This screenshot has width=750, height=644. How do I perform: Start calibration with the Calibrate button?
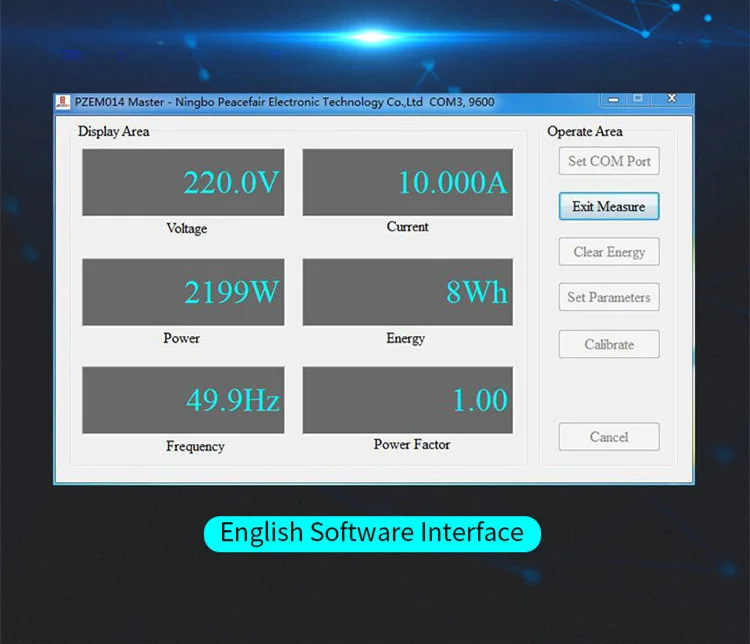(x=609, y=344)
